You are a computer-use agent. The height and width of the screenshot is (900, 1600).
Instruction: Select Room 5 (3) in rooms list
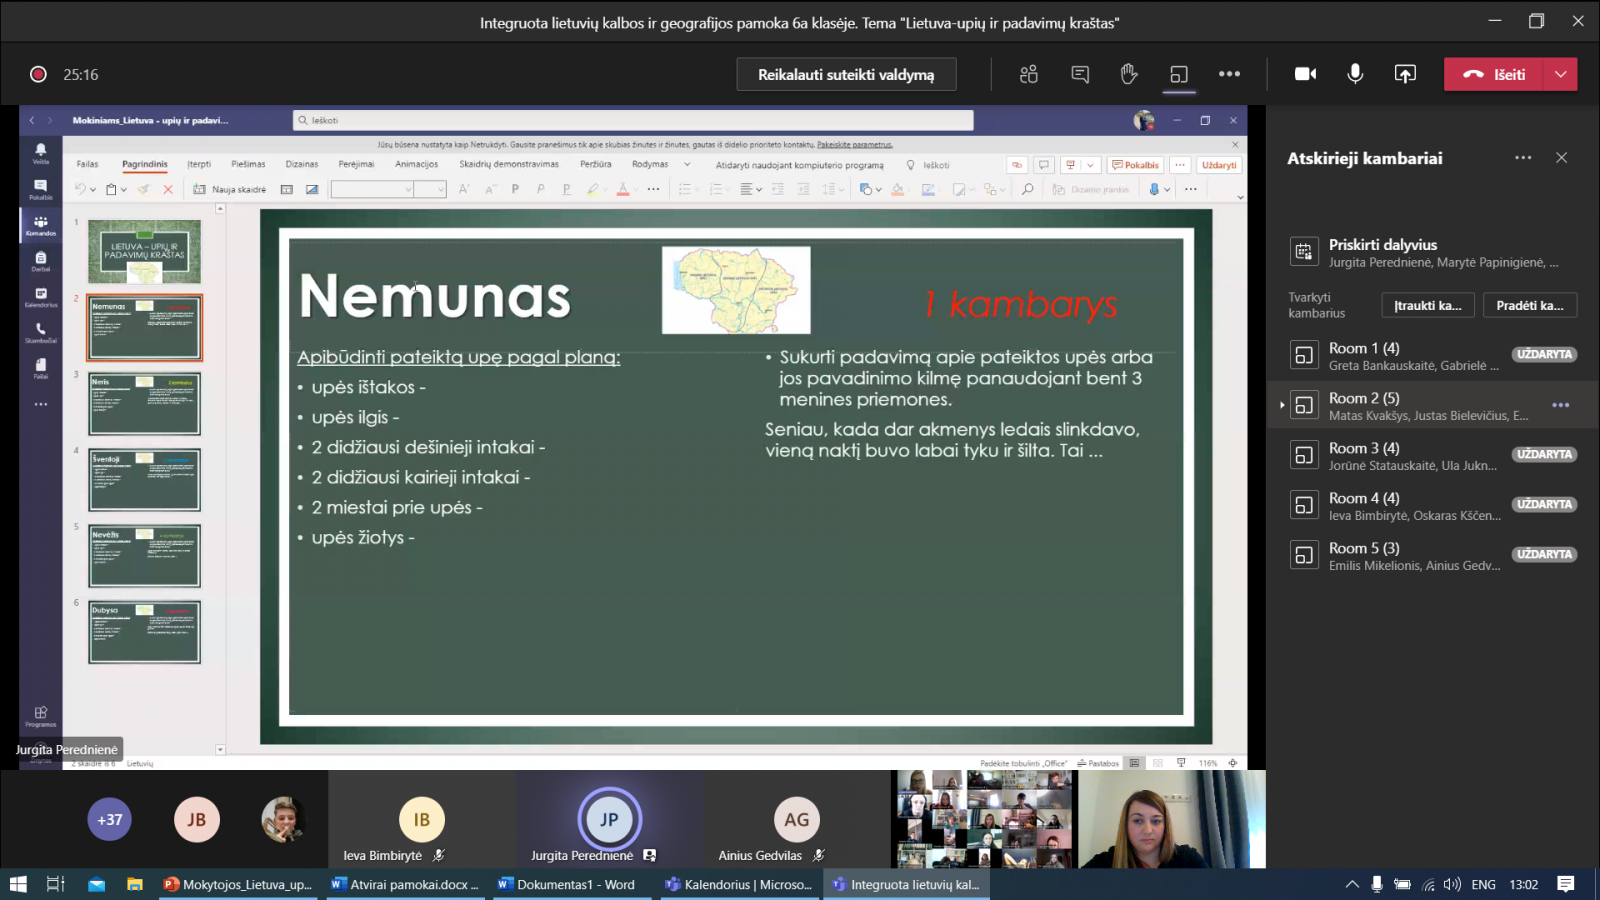1433,555
